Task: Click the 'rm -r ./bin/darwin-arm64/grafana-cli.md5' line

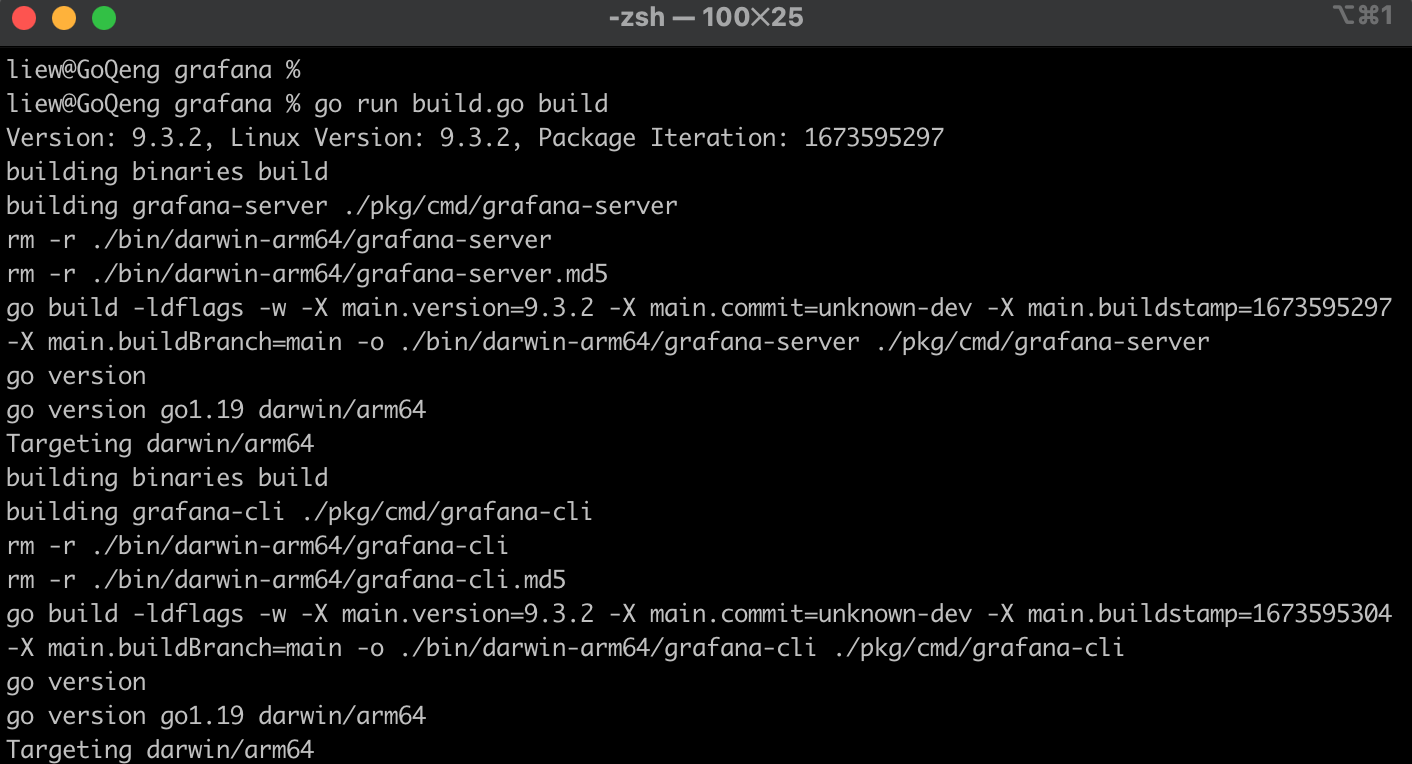Action: click(286, 580)
